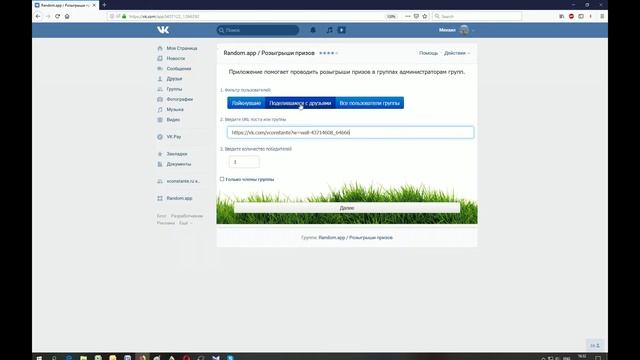Viewport: 640px width, 360px height.
Task: Open the Михаил profile menu
Action: tap(456, 30)
